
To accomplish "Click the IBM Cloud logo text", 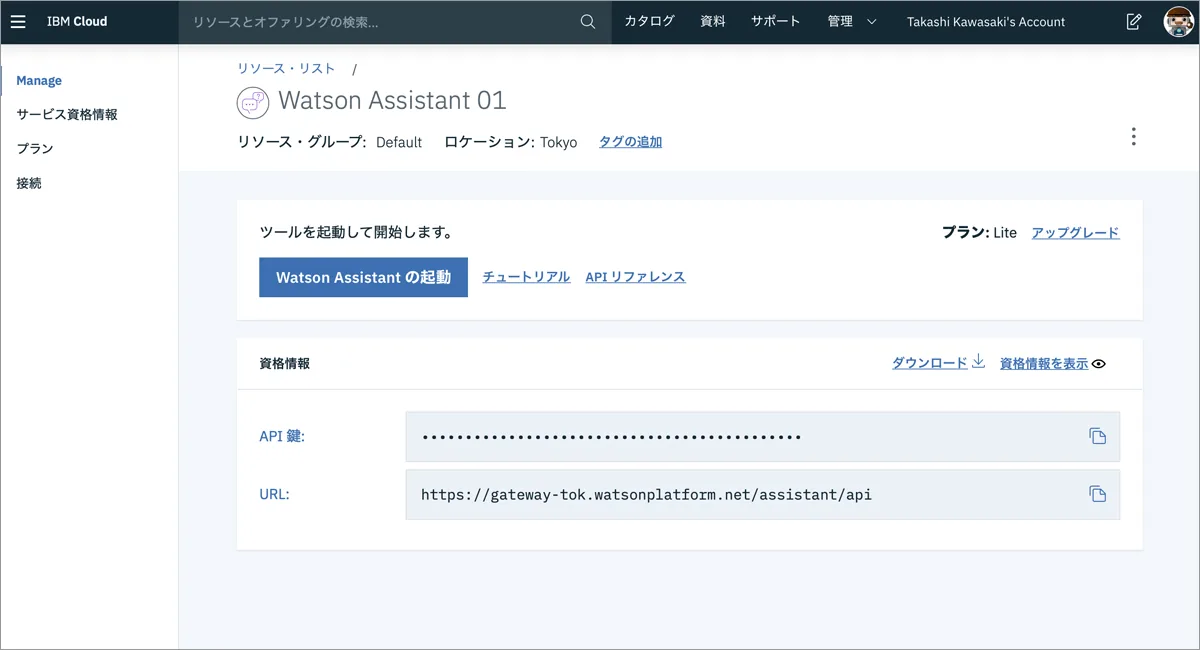I will pyautogui.click(x=77, y=21).
